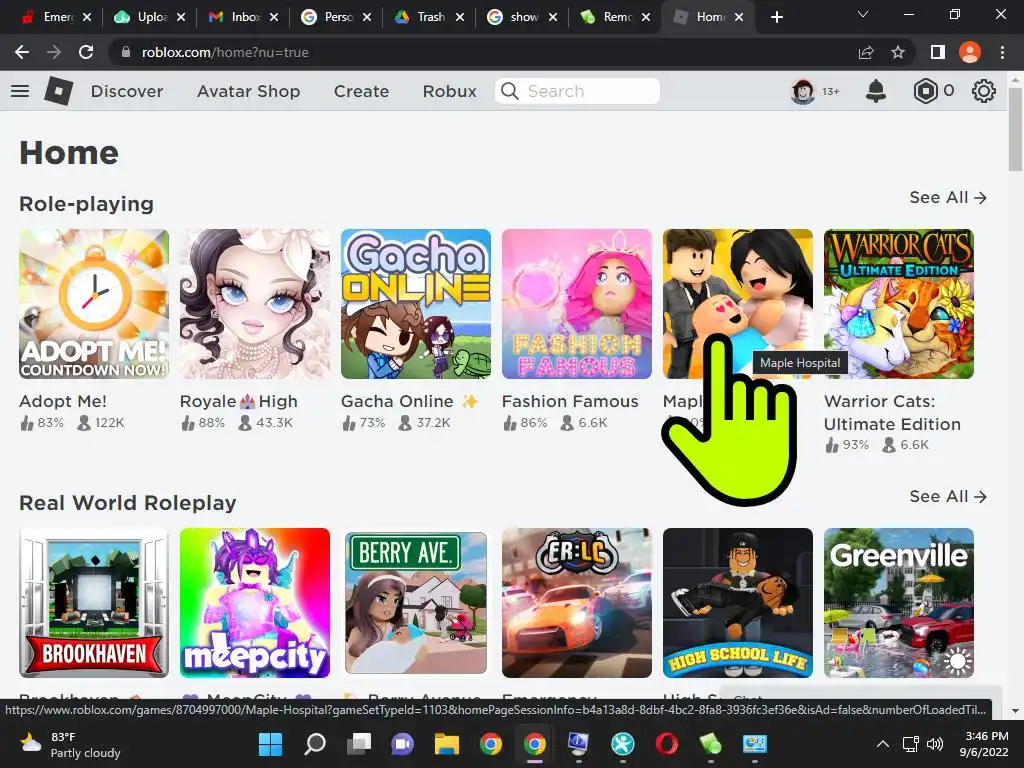Open the avatar profile picture in header
1024x768 pixels.
click(x=803, y=91)
